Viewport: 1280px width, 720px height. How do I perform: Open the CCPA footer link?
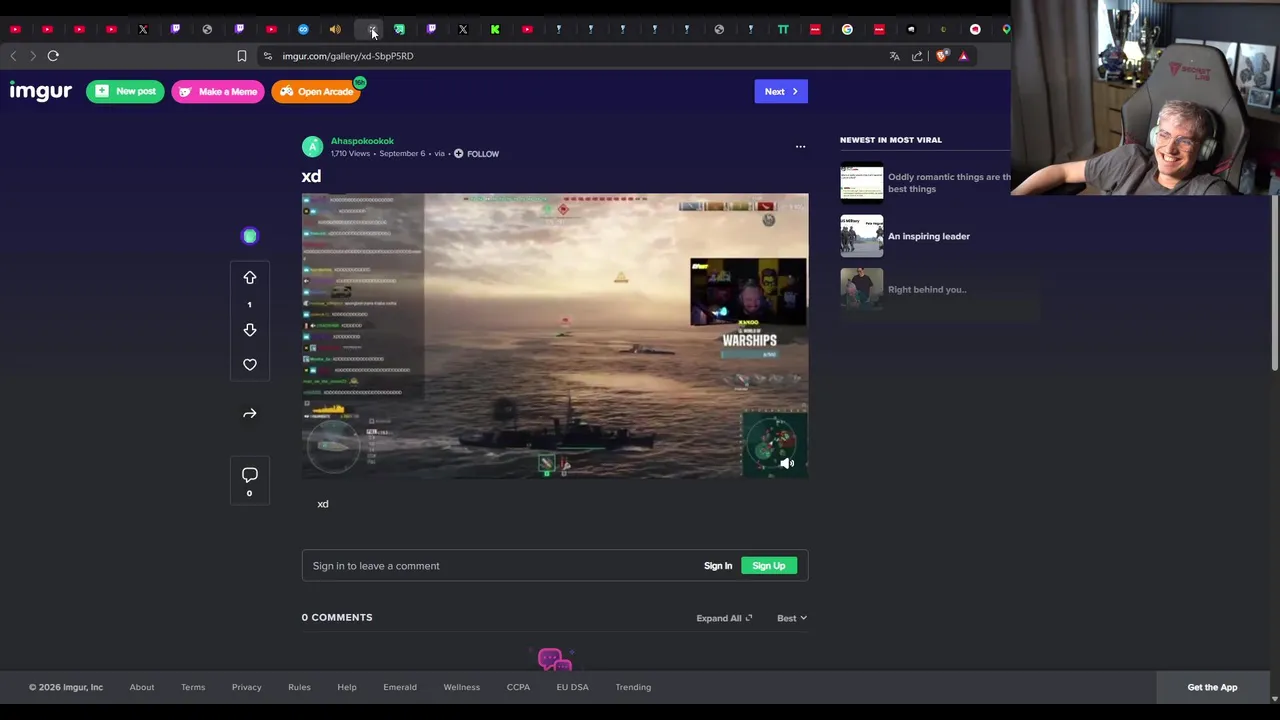[x=518, y=687]
